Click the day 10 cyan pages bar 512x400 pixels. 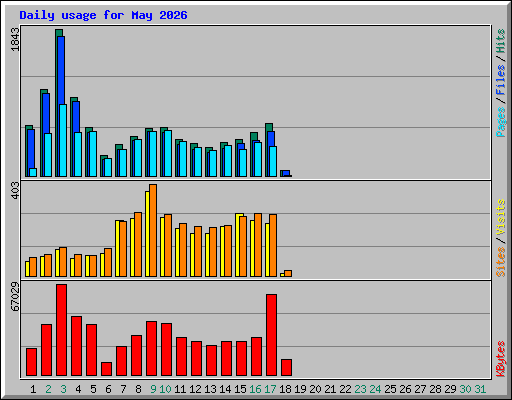(168, 153)
